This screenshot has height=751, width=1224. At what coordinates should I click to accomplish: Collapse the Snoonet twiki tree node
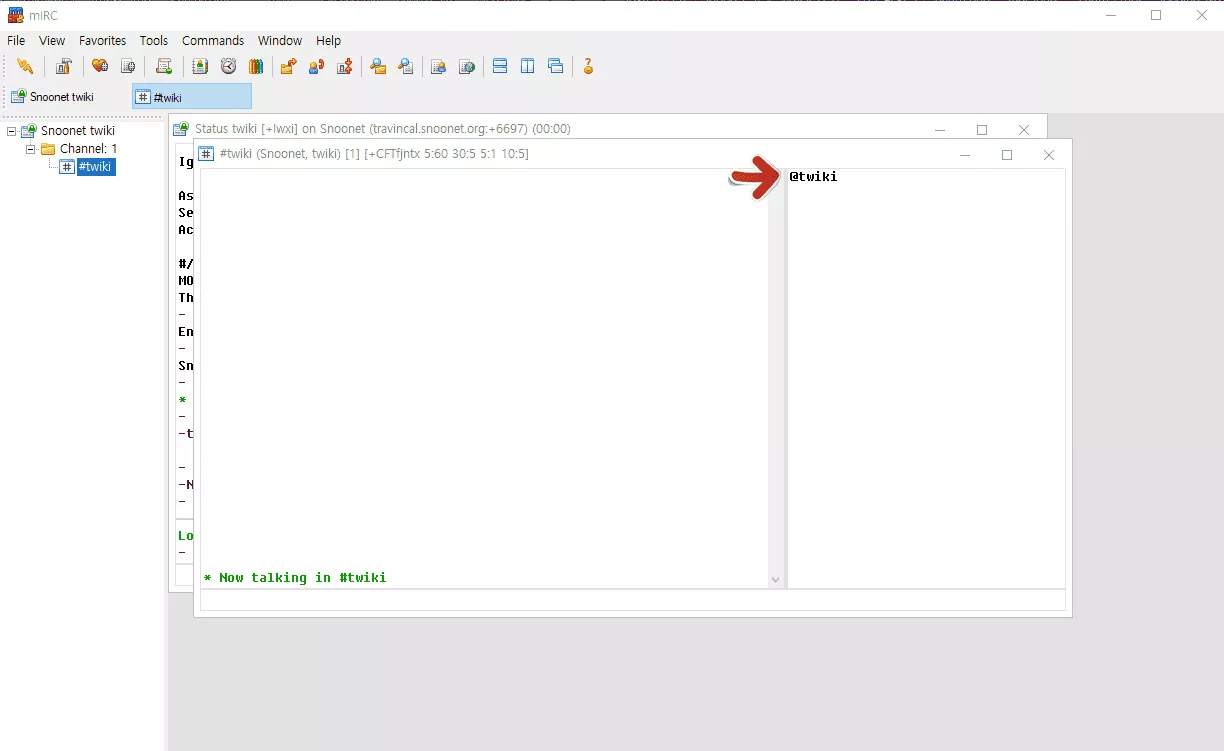coord(11,131)
